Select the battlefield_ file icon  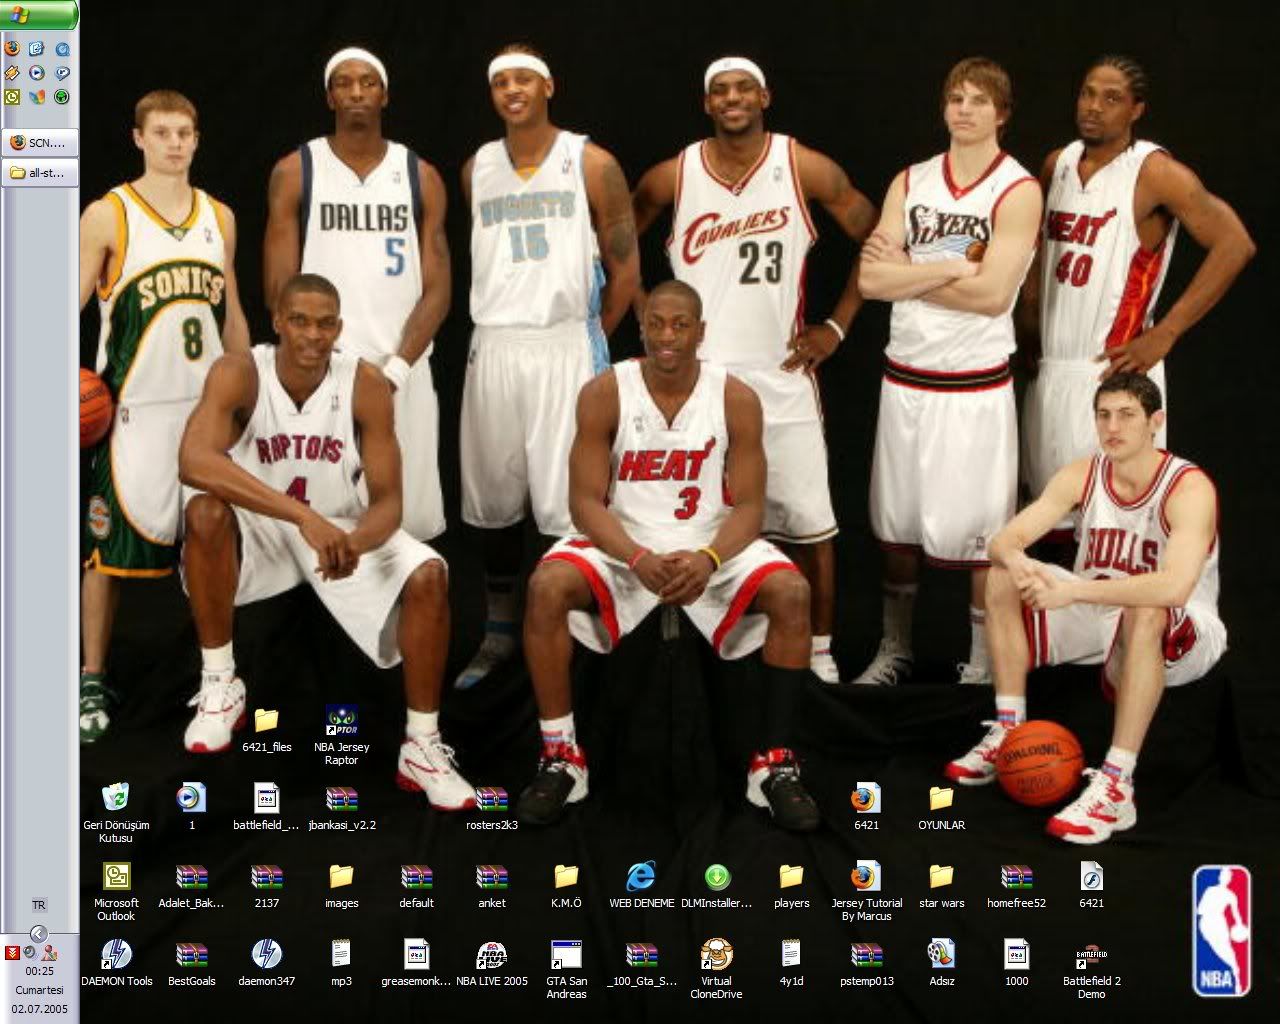pos(266,807)
